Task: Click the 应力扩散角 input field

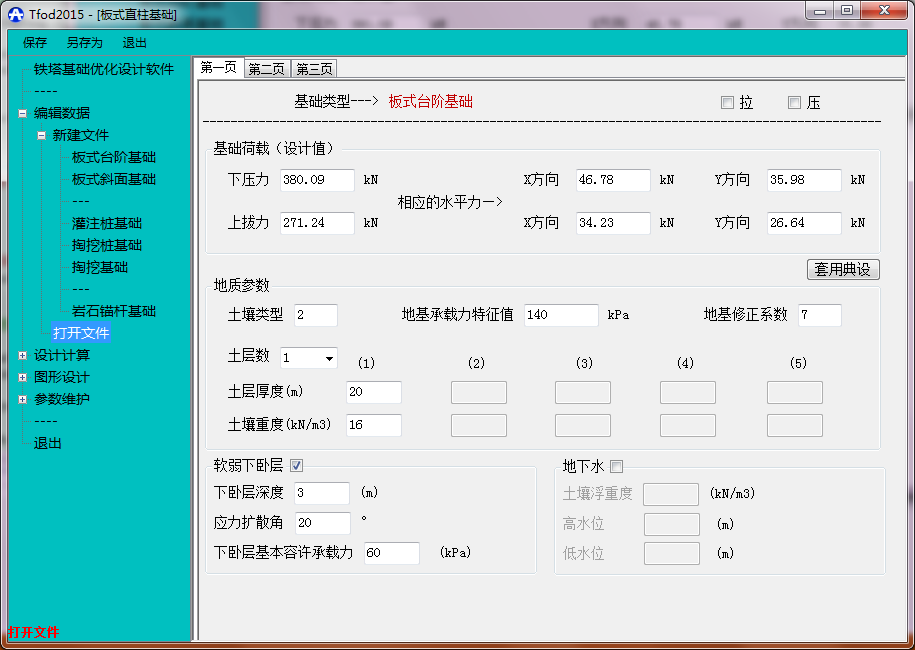Action: point(323,523)
